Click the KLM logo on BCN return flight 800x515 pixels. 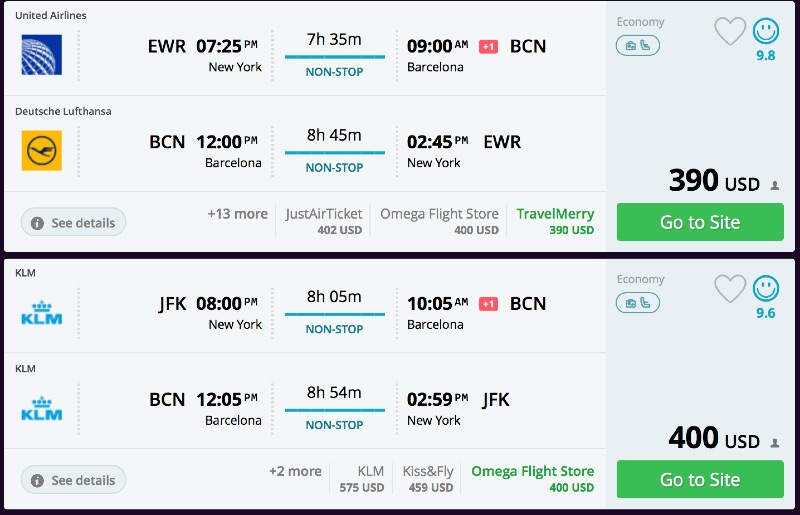pyautogui.click(x=41, y=409)
